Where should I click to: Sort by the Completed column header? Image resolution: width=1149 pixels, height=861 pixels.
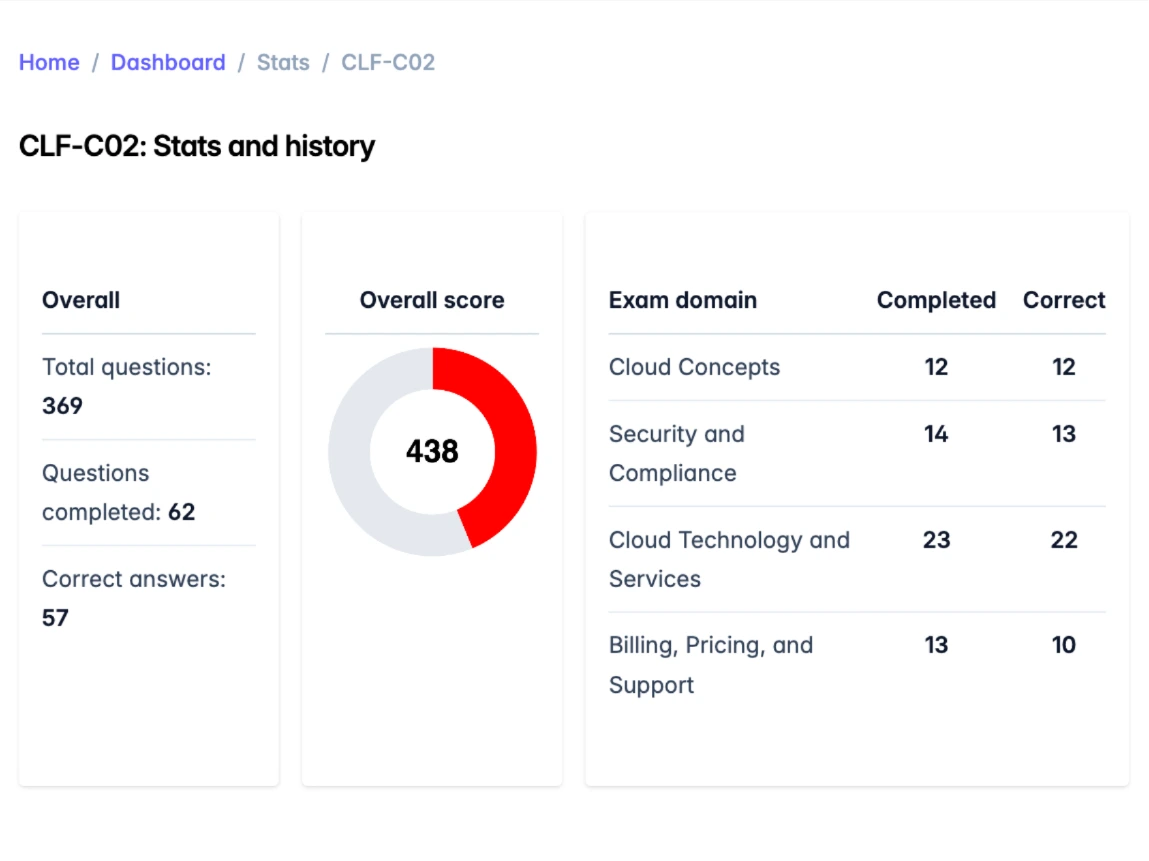(x=936, y=300)
